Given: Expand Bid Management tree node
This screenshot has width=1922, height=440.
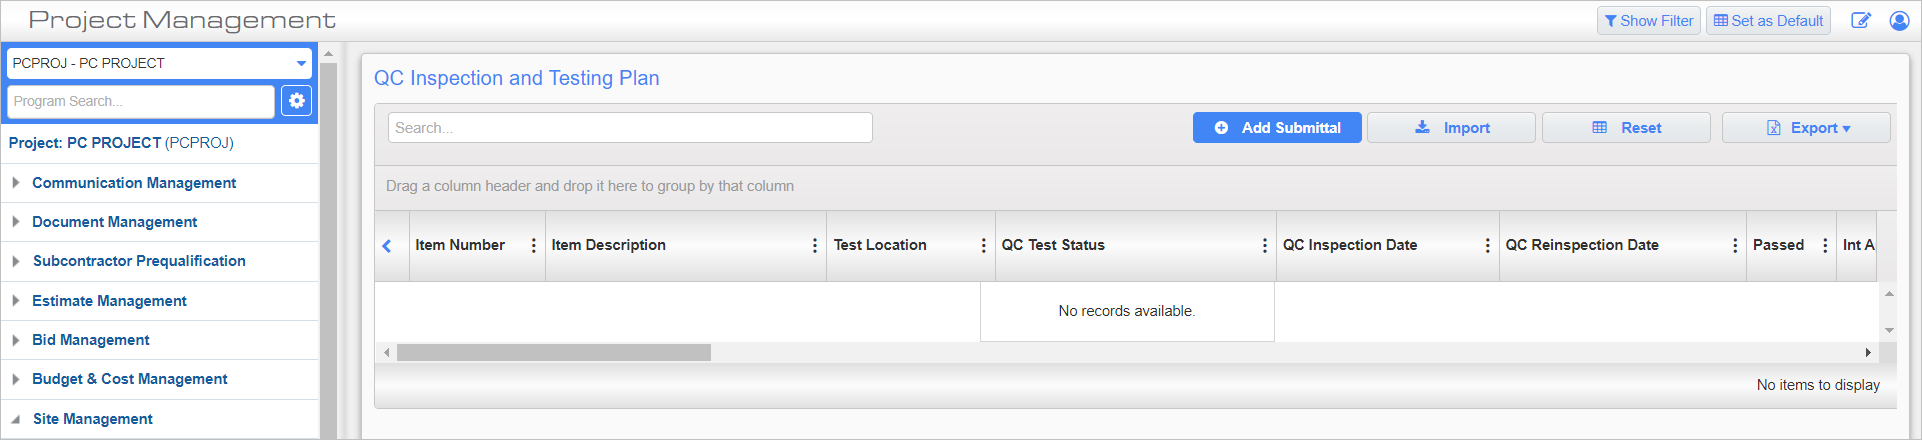Looking at the screenshot, I should pos(15,340).
